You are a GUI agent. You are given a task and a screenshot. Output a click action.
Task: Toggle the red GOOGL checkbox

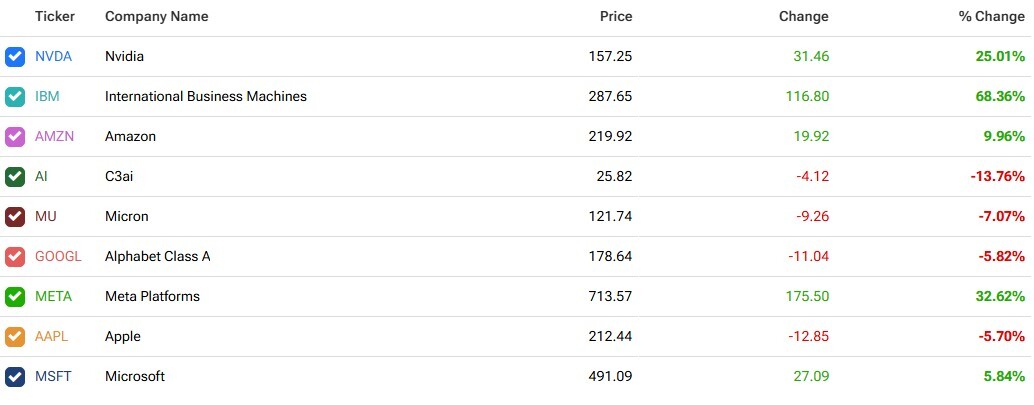click(15, 257)
